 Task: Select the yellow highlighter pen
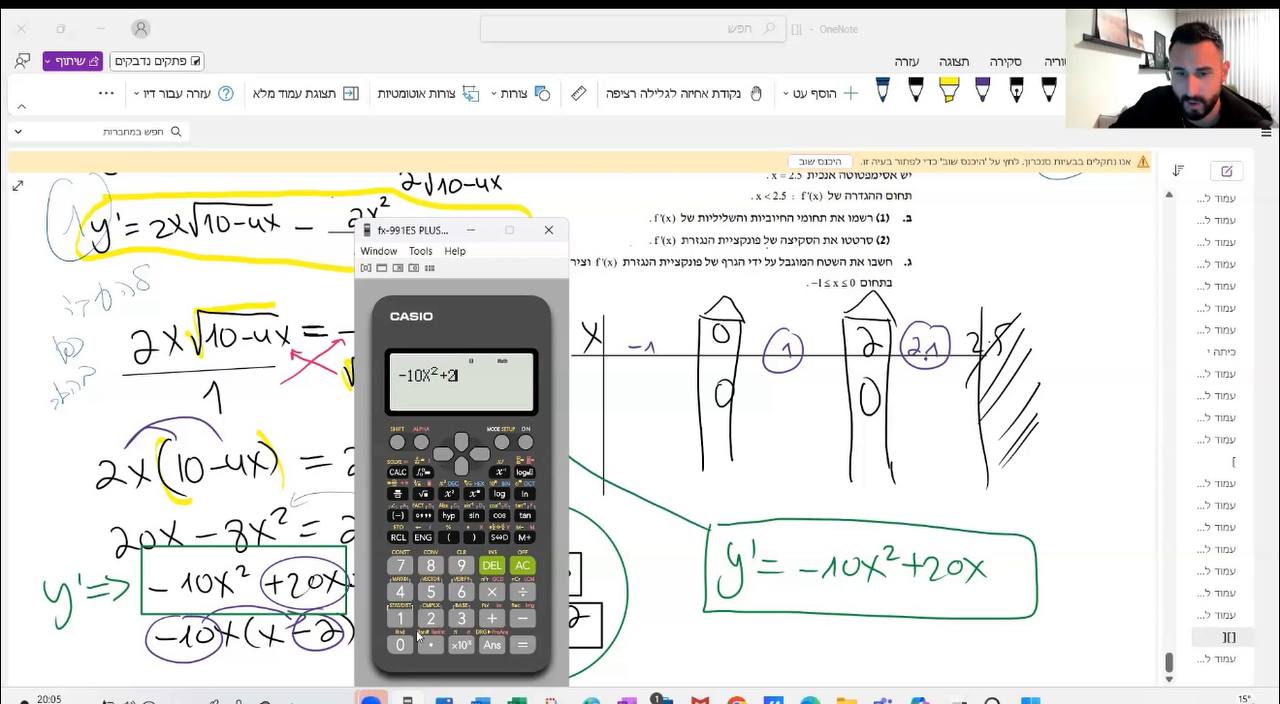point(949,91)
